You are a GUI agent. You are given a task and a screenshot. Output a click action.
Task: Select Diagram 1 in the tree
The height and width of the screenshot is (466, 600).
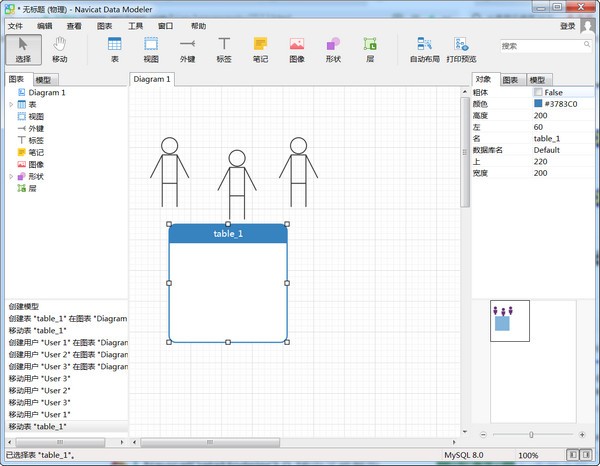(47, 92)
